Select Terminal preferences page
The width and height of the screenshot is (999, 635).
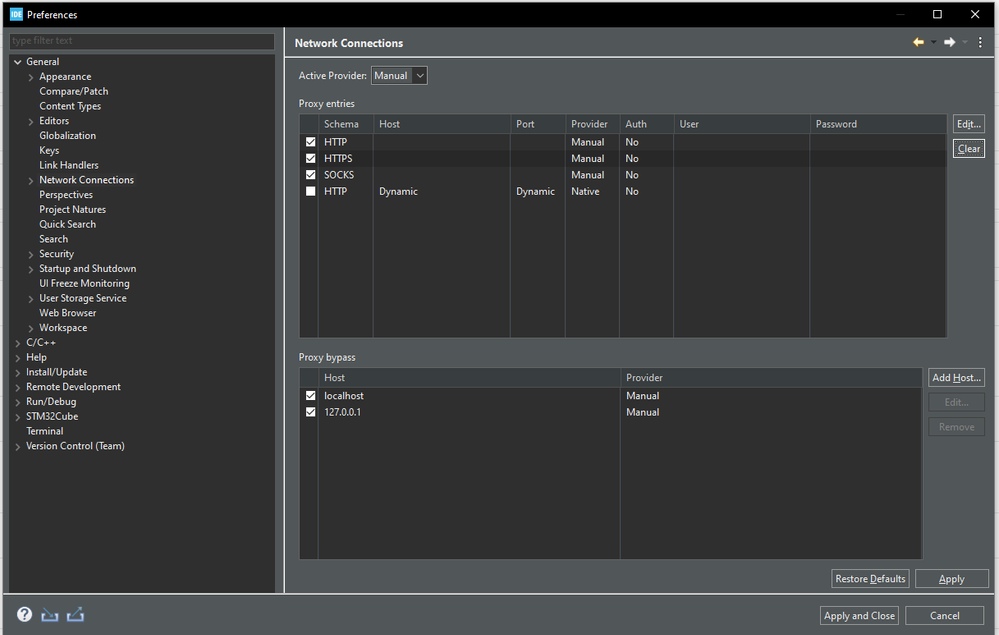tap(45, 431)
